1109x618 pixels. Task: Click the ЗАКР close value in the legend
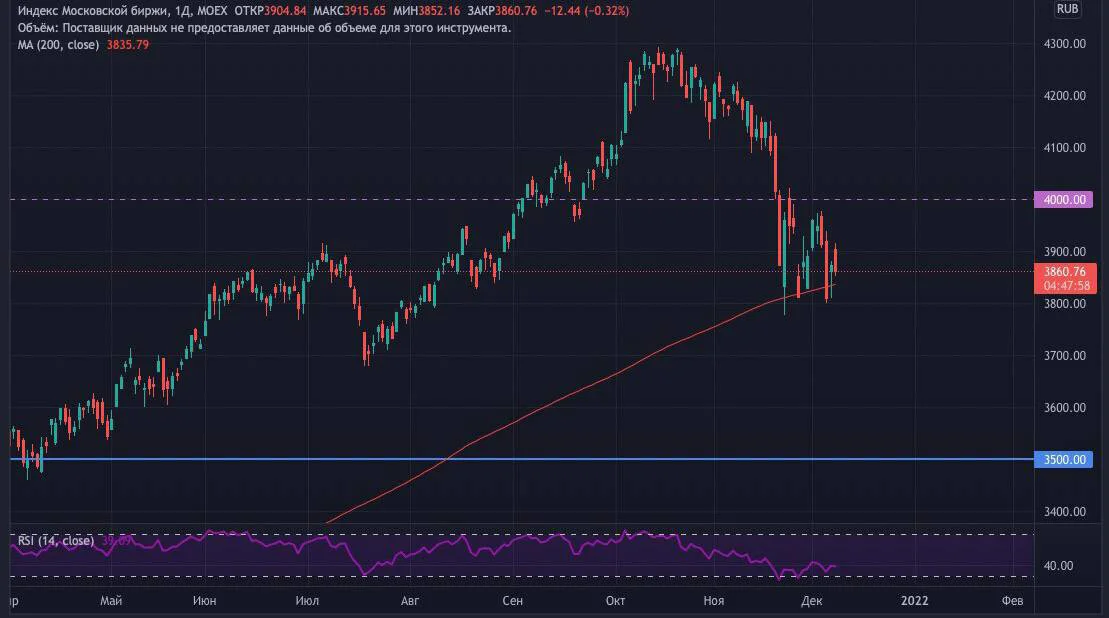516,11
